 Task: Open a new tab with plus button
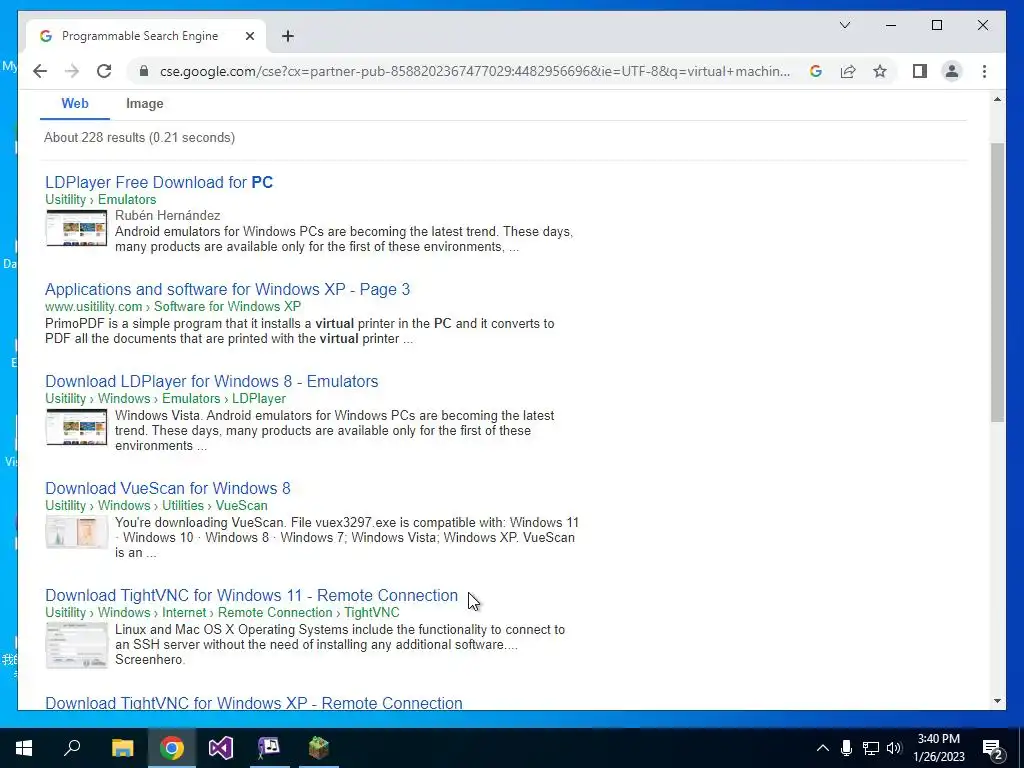[x=287, y=36]
